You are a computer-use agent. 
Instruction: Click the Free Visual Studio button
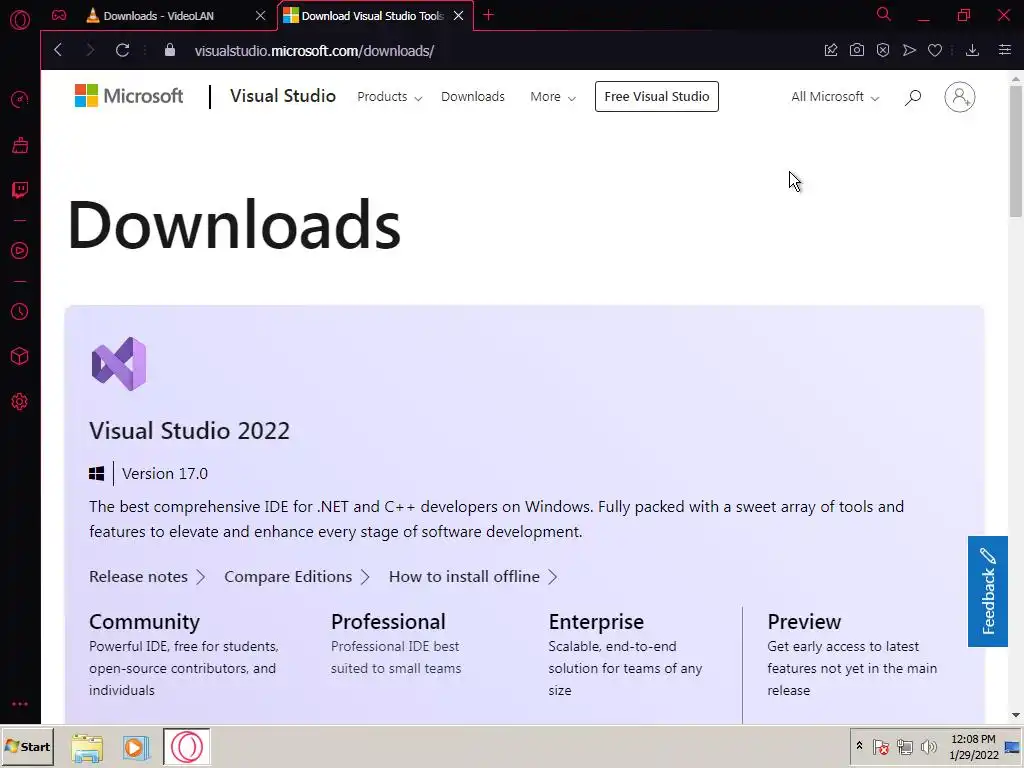[656, 97]
